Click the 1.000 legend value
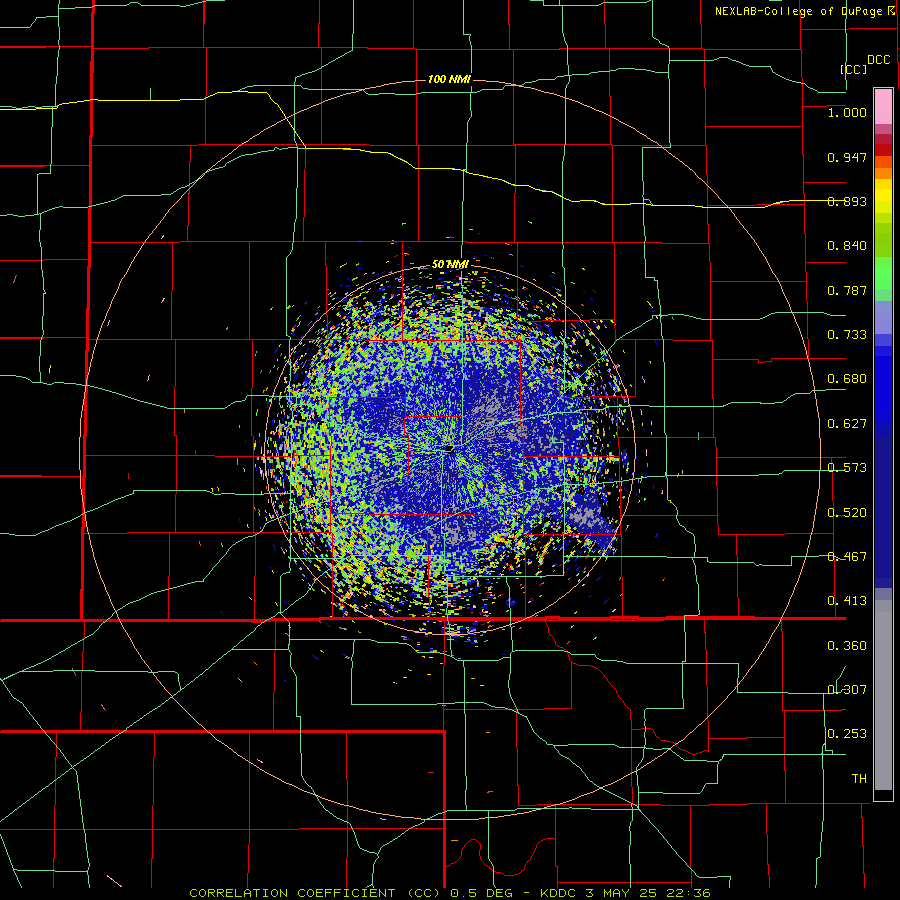The image size is (900, 900). (x=847, y=112)
